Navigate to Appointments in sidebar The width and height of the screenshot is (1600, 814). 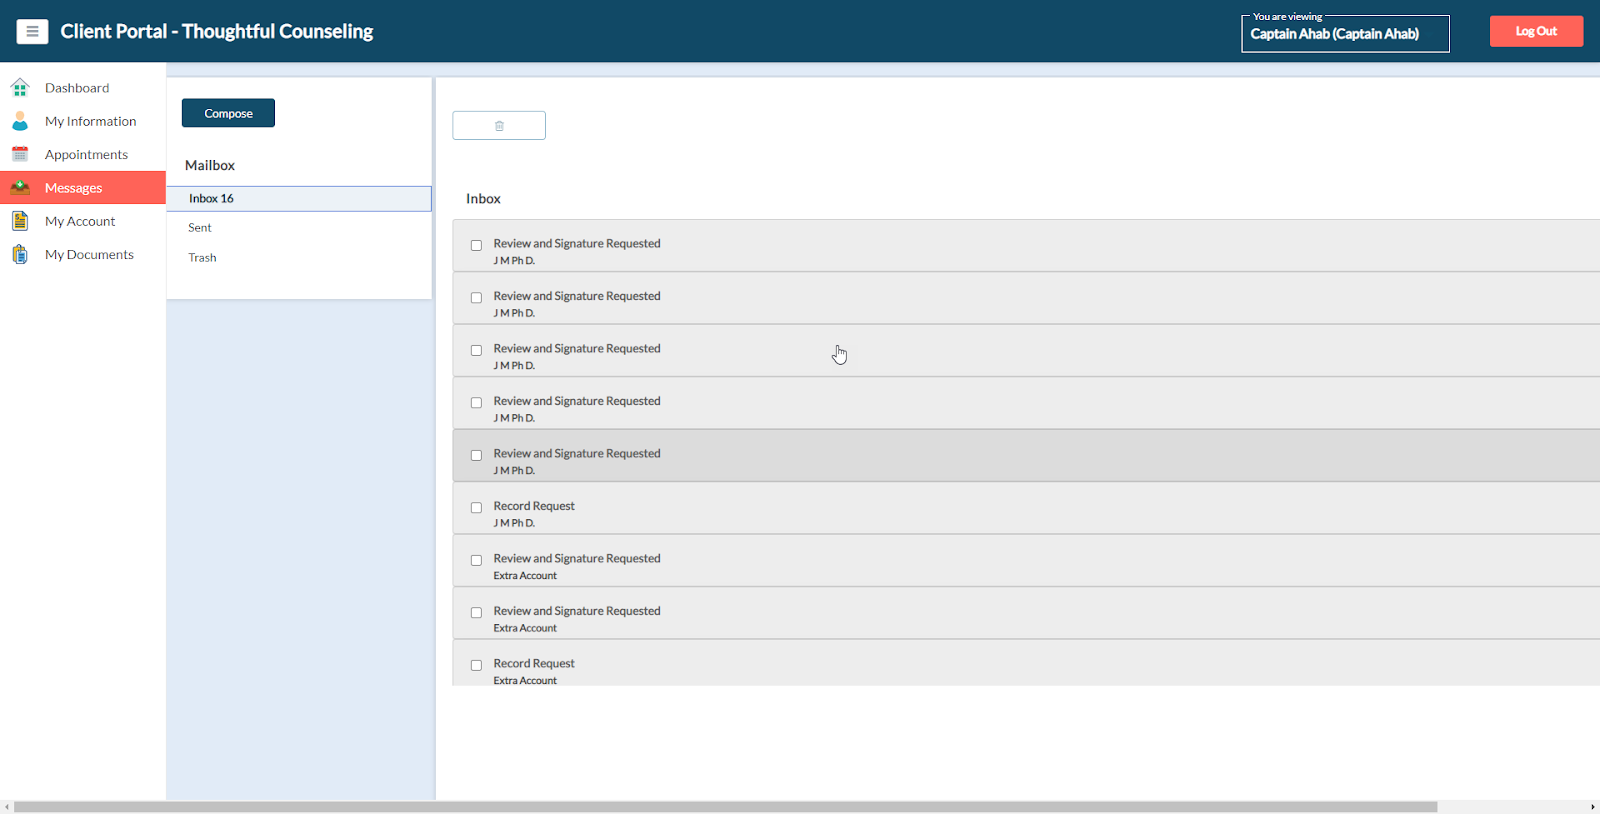pyautogui.click(x=86, y=155)
